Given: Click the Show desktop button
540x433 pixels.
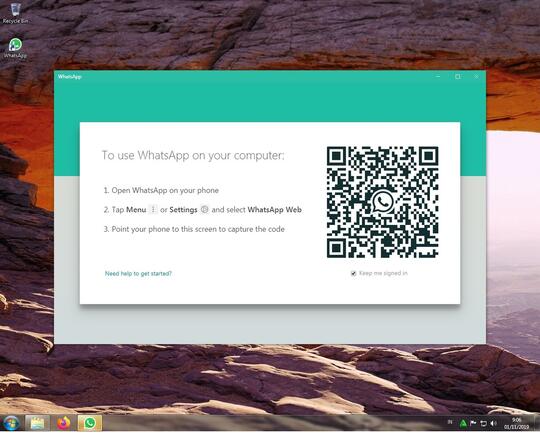Looking at the screenshot, I should click(x=536, y=423).
